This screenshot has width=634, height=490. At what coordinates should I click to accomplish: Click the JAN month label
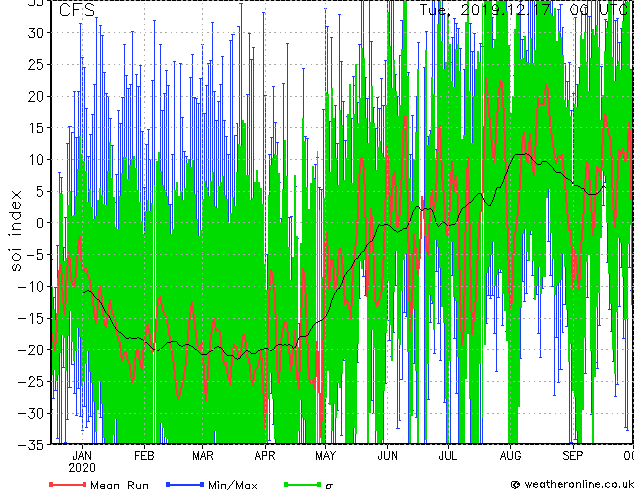(x=82, y=456)
